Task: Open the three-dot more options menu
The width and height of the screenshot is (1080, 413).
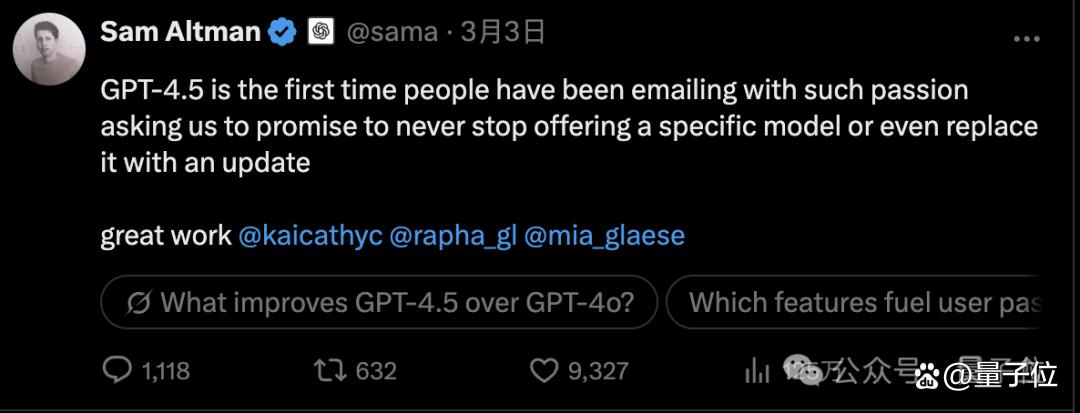Action: coord(1027,39)
